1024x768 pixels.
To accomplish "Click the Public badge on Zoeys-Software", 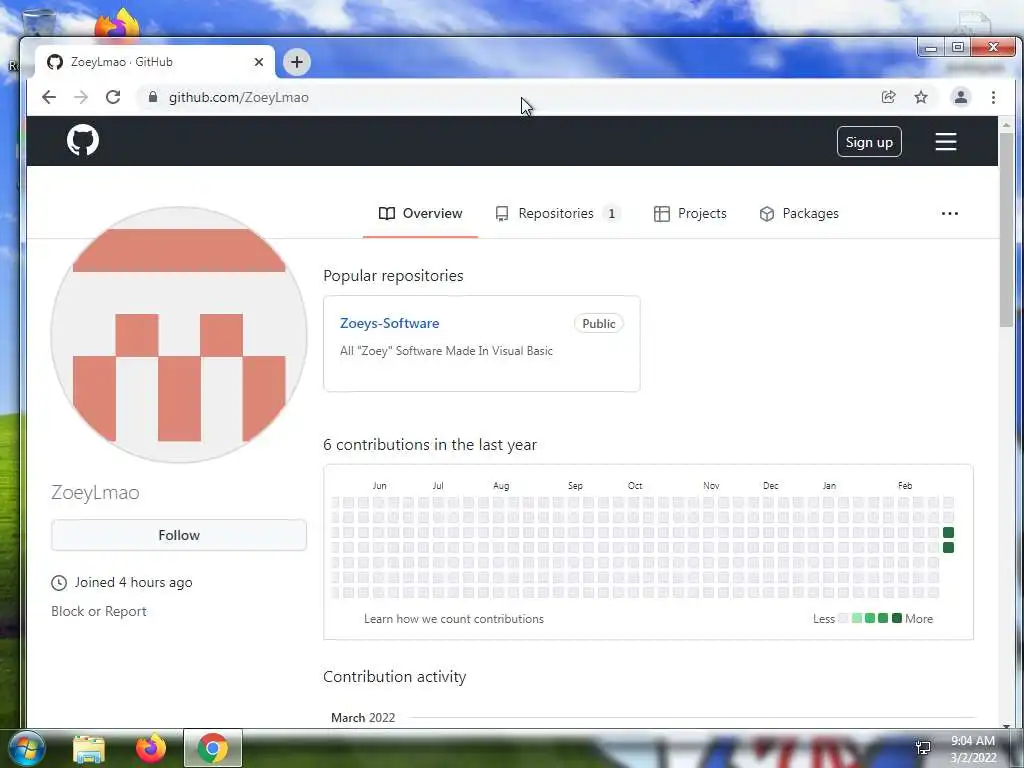I will tap(599, 323).
